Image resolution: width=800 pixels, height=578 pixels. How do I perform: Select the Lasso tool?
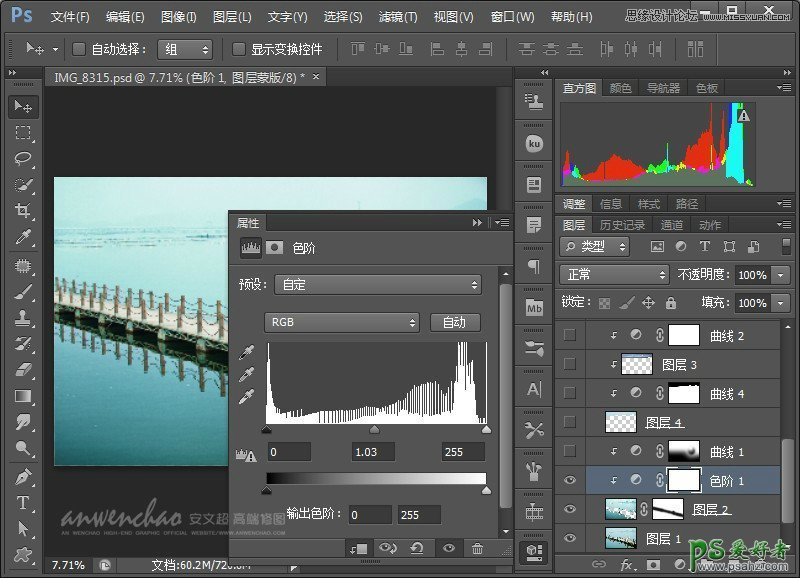(x=24, y=159)
